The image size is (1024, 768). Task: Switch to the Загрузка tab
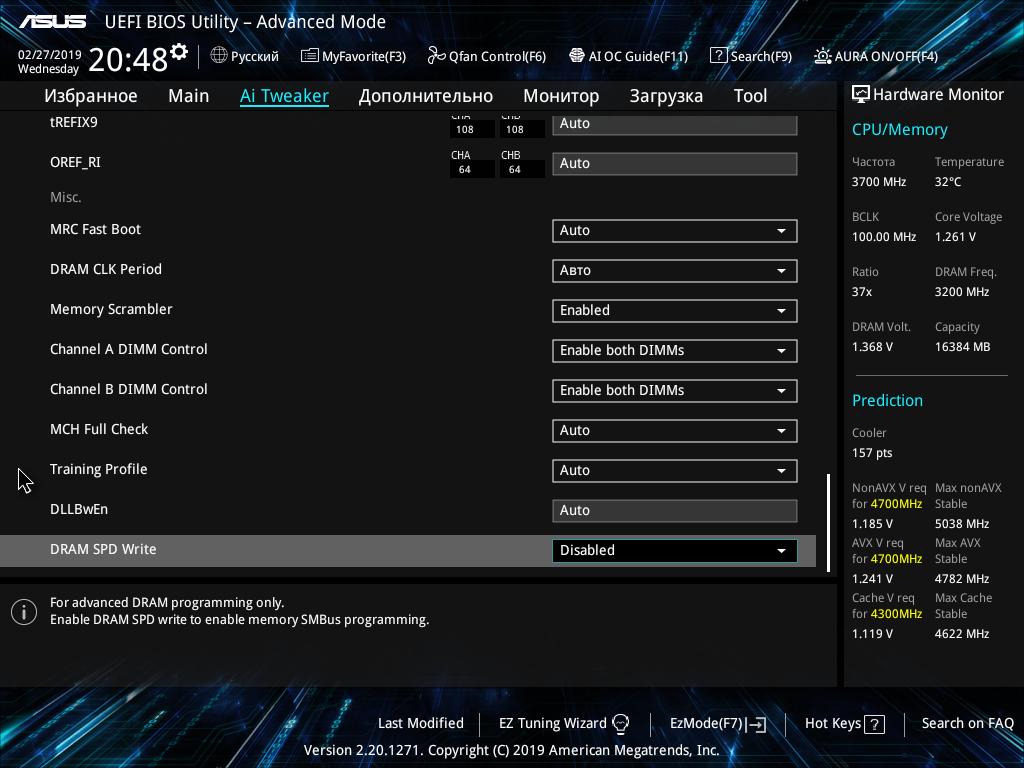pyautogui.click(x=666, y=96)
